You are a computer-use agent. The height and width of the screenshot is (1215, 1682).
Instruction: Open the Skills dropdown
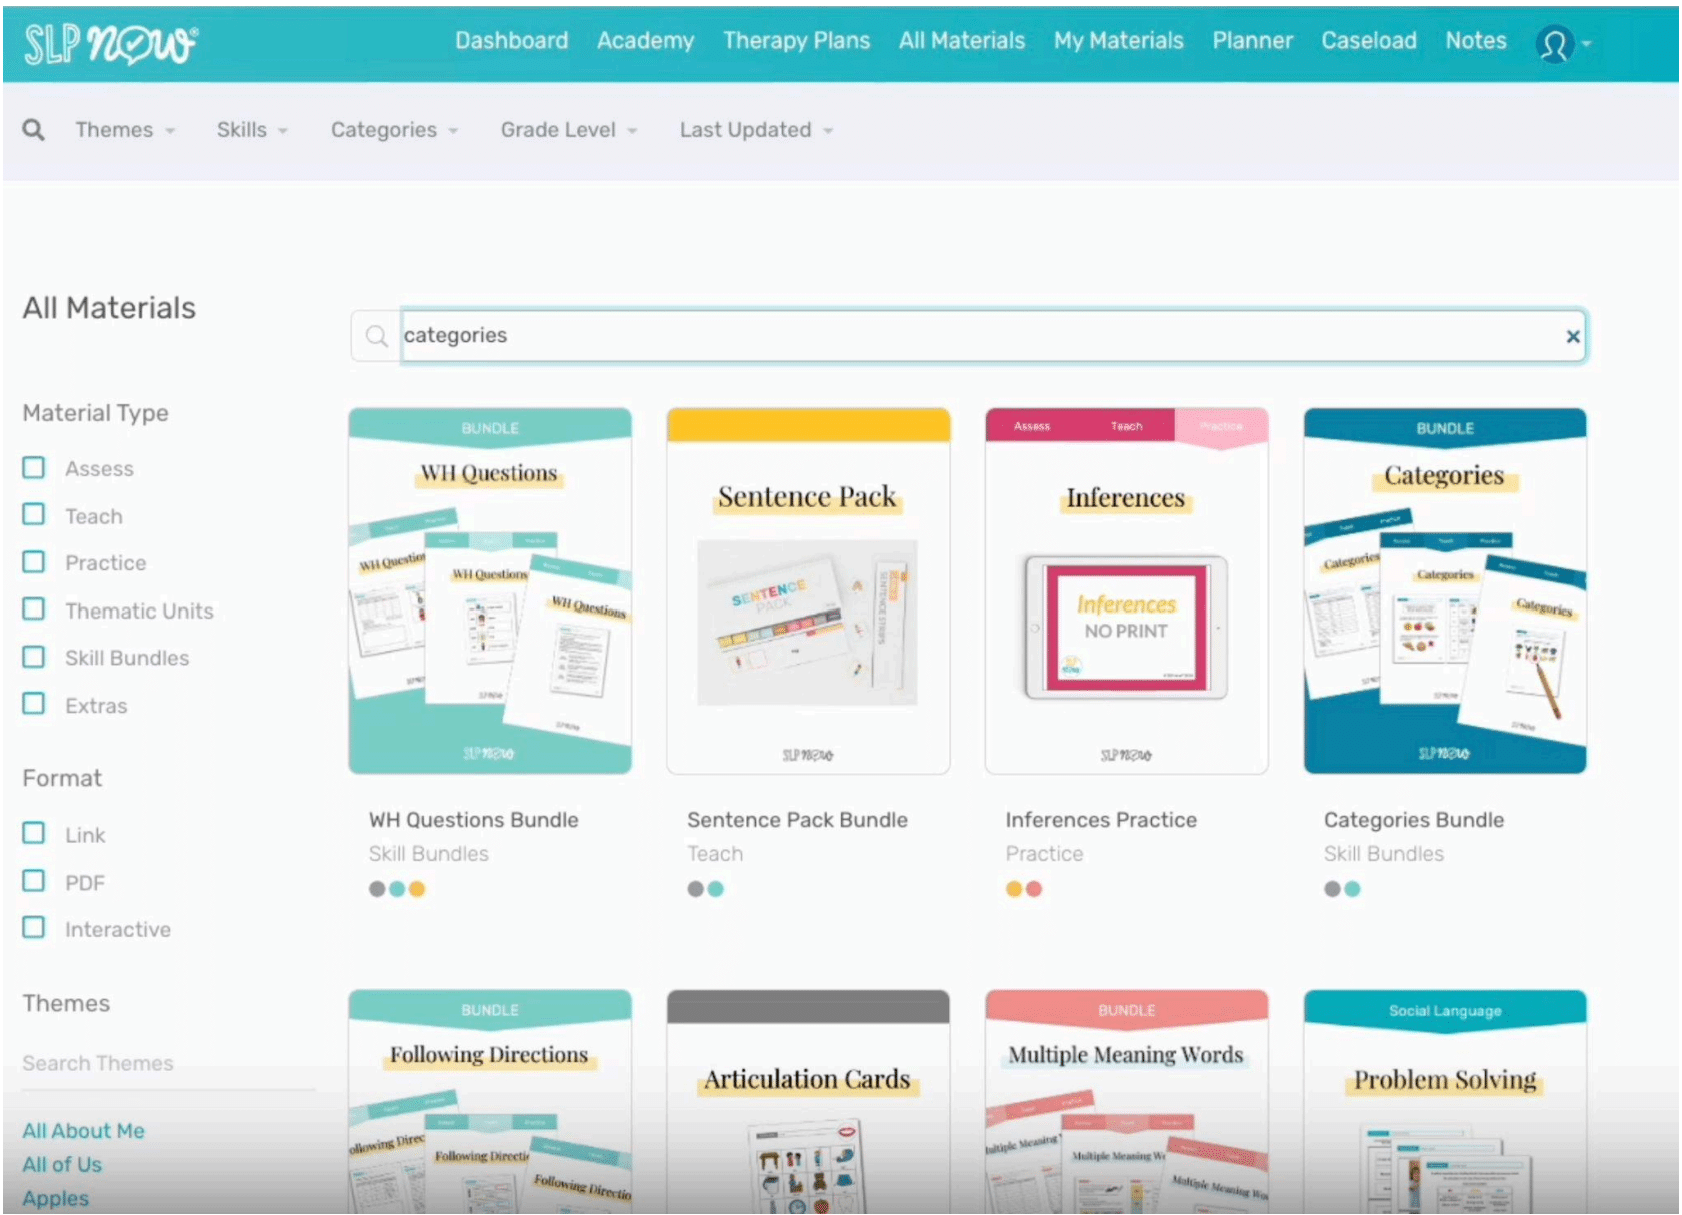click(x=252, y=130)
